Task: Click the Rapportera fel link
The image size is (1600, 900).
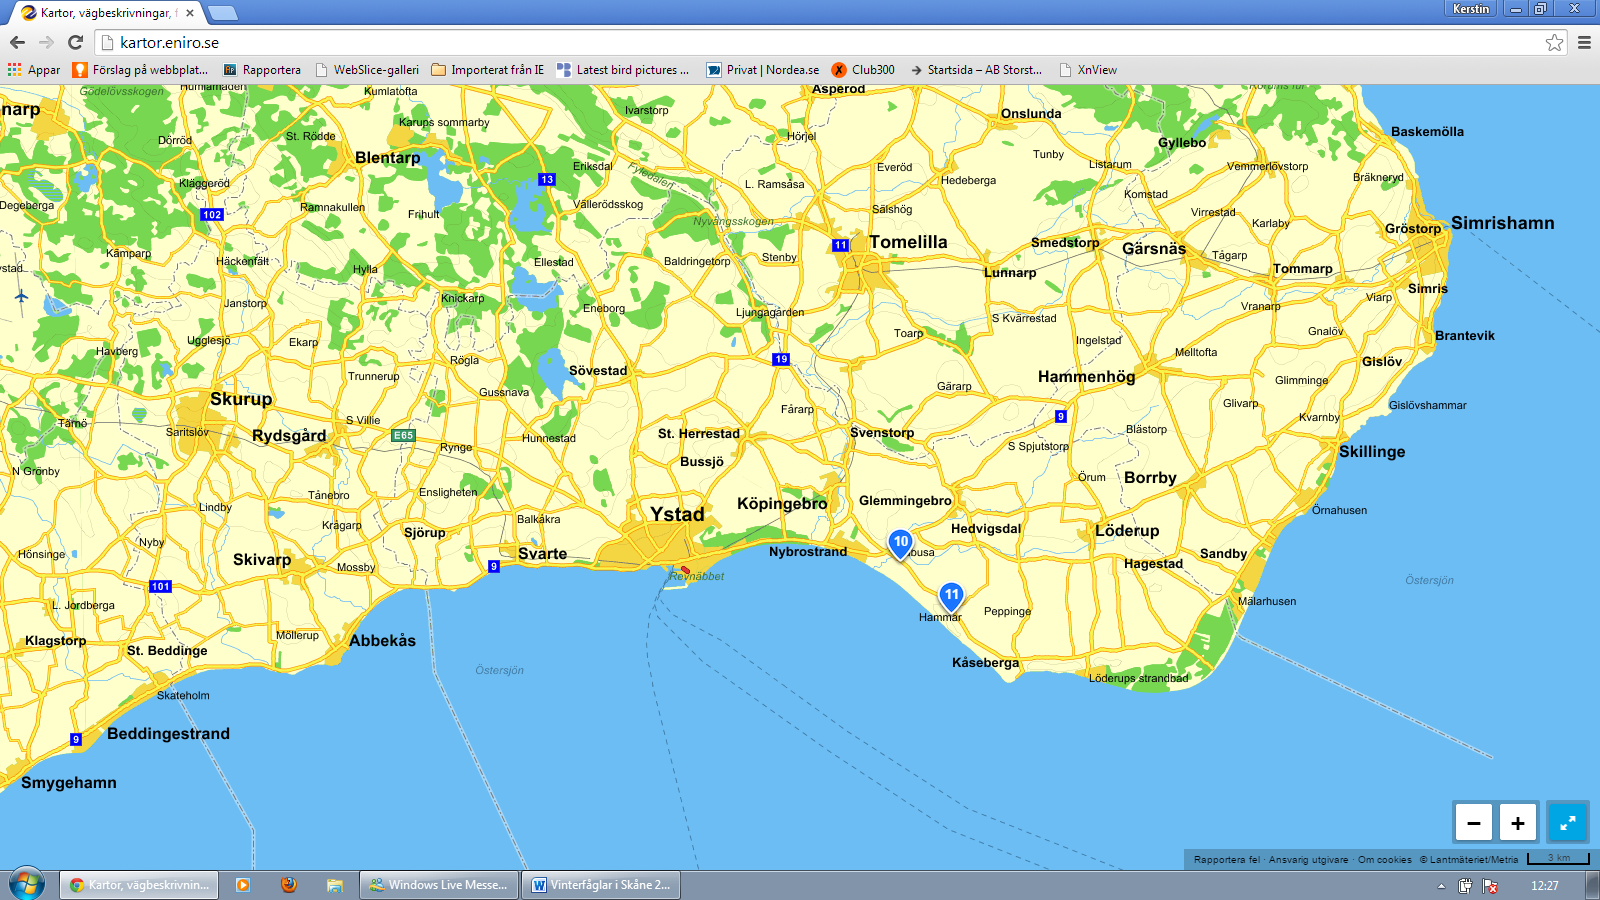Action: point(1227,859)
